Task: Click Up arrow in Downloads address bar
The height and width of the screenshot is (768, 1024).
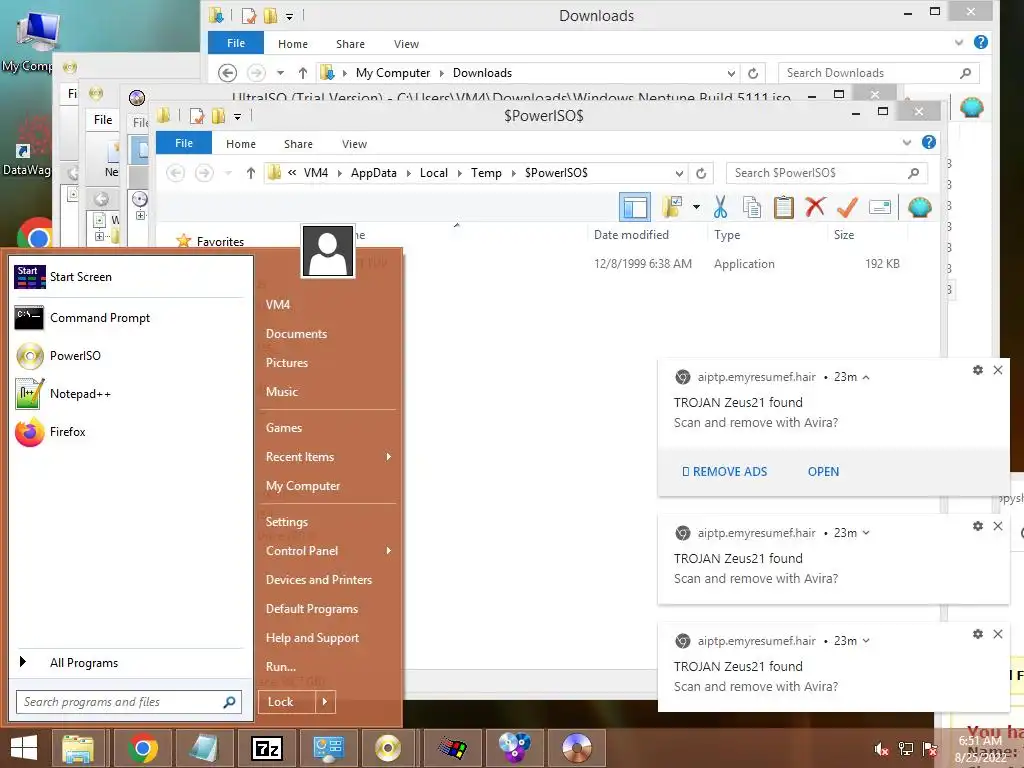Action: (x=302, y=73)
